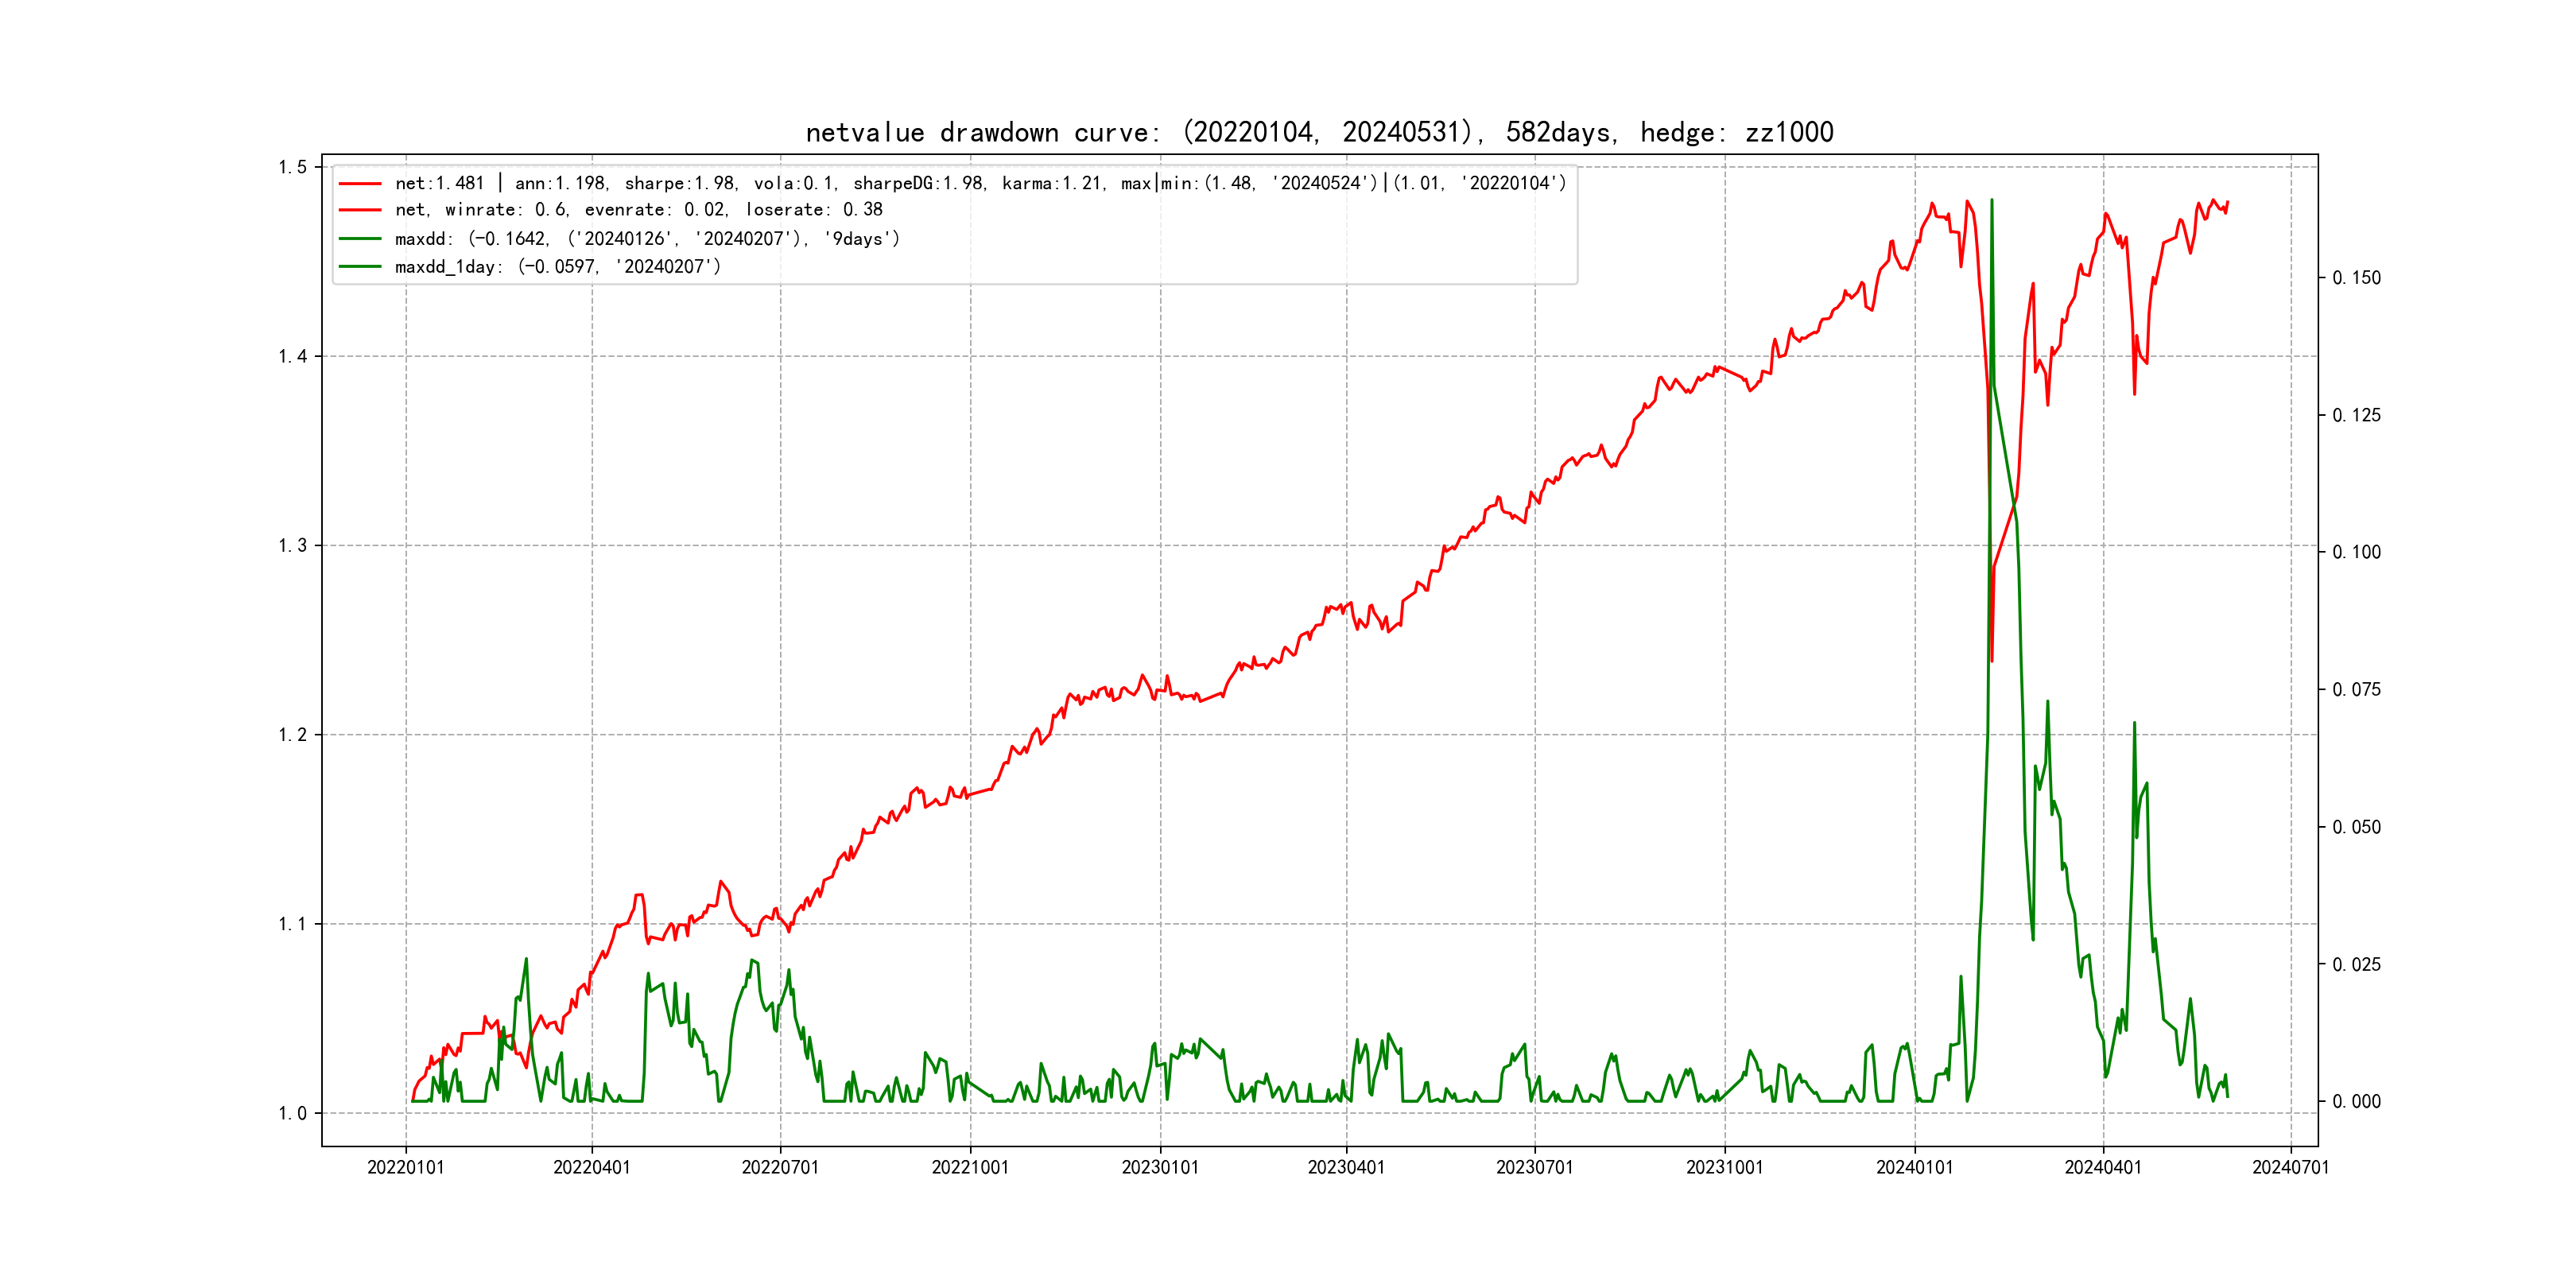Click the 1.5 left y-axis tick label
This screenshot has width=2576, height=1288.
point(292,167)
